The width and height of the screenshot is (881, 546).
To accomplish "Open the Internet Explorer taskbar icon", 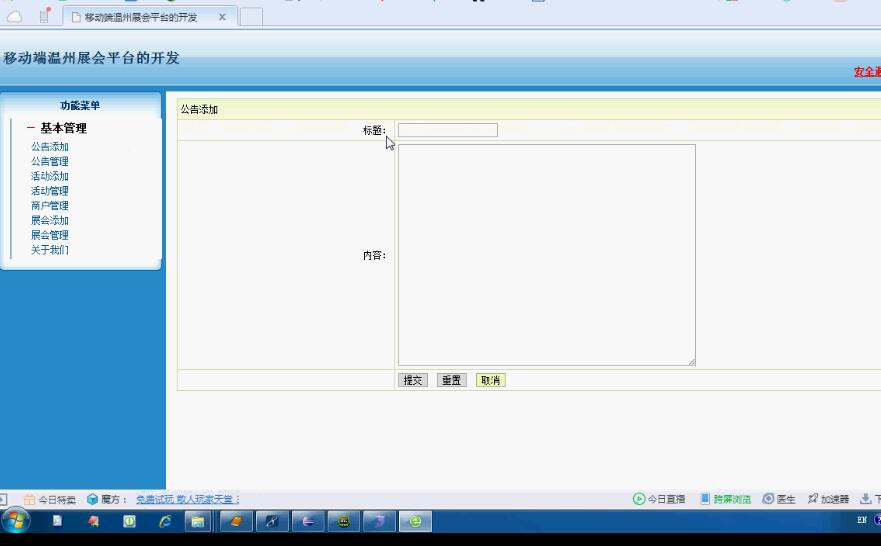I will [165, 521].
